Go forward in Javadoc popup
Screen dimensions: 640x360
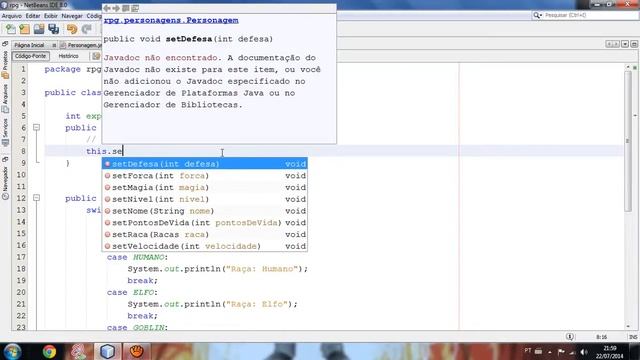[x=116, y=8]
